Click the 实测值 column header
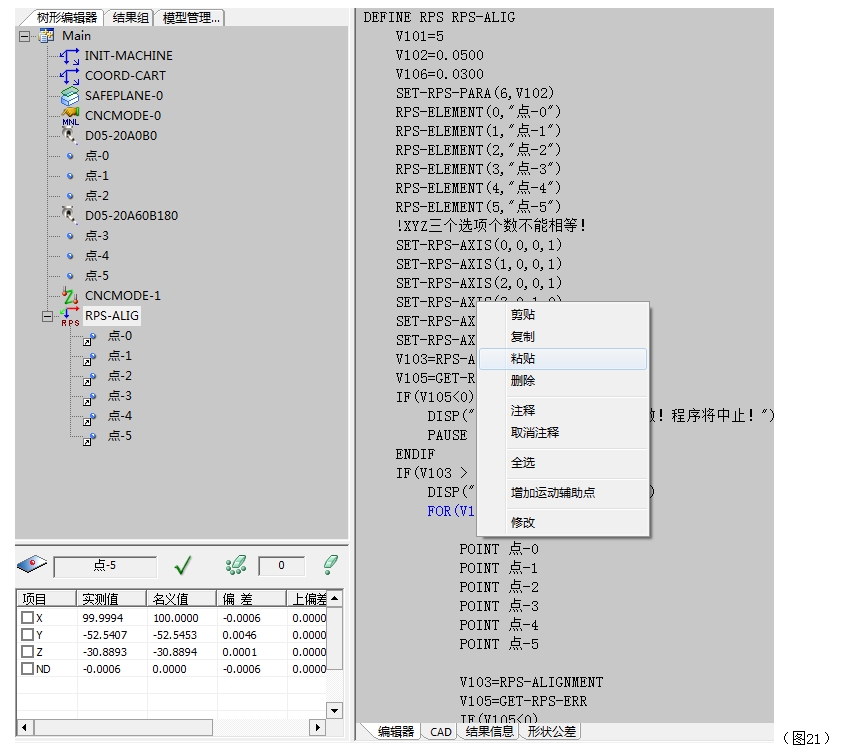 pyautogui.click(x=111, y=599)
